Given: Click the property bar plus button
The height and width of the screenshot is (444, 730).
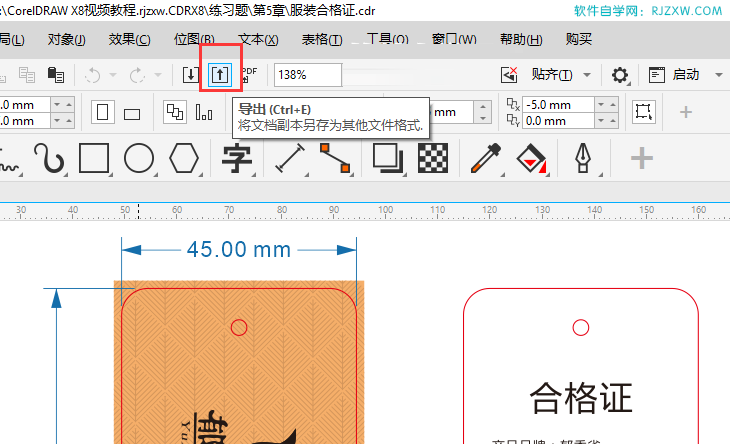Looking at the screenshot, I should pyautogui.click(x=685, y=112).
